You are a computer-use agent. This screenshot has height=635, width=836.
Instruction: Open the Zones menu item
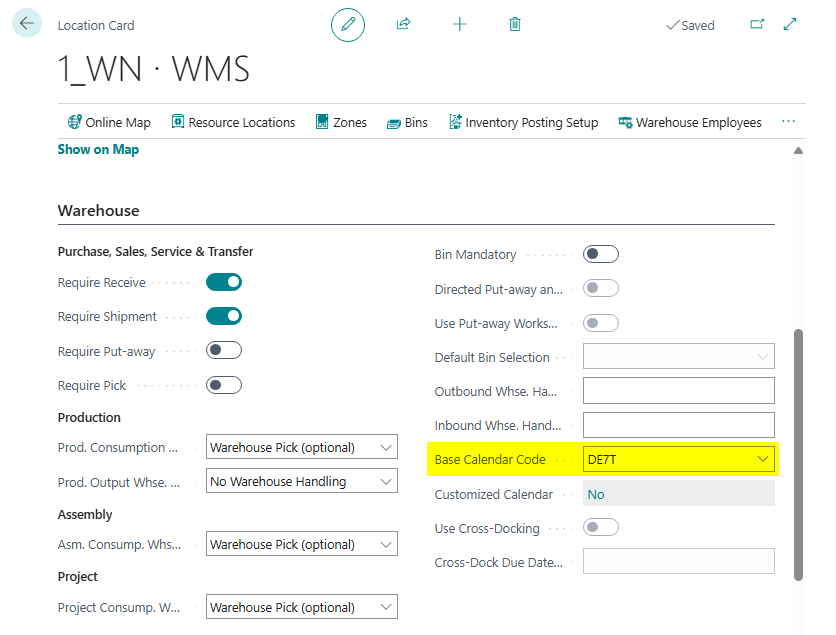pyautogui.click(x=341, y=122)
